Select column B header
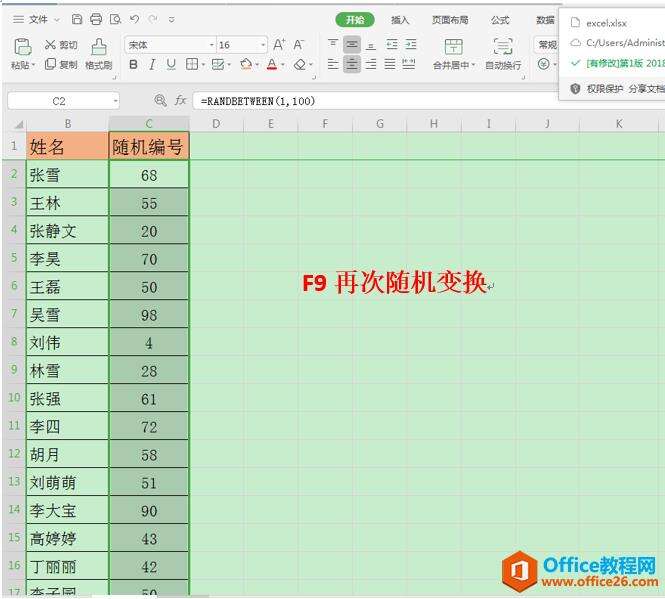The image size is (665, 599). [x=67, y=124]
